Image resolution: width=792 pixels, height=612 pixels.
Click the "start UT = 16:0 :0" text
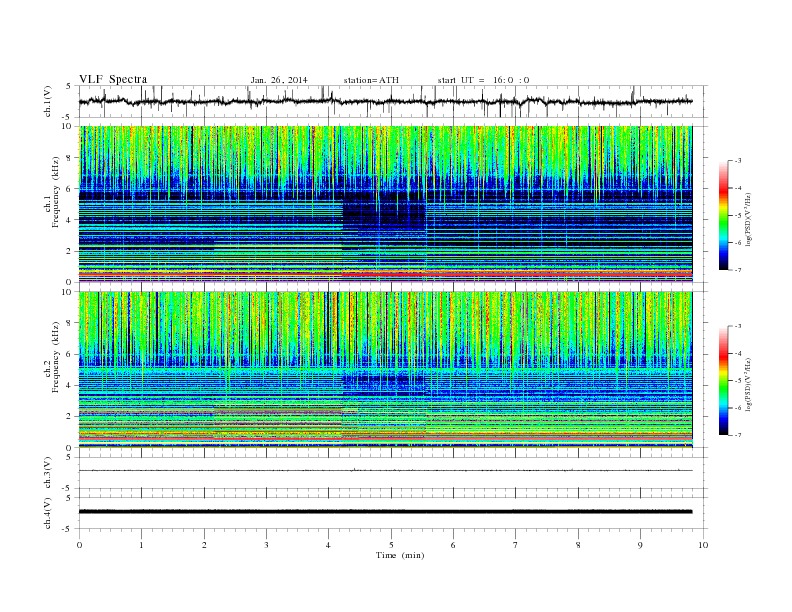[x=483, y=80]
